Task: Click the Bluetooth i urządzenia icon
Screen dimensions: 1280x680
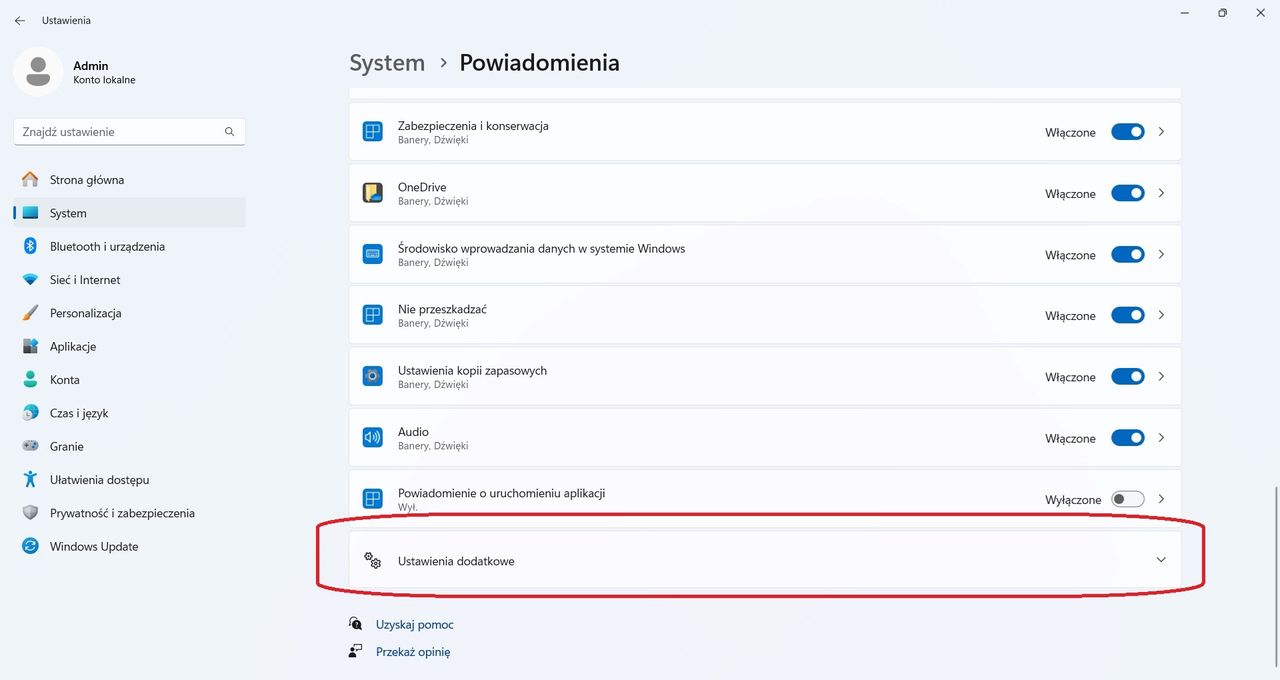Action: (x=30, y=247)
